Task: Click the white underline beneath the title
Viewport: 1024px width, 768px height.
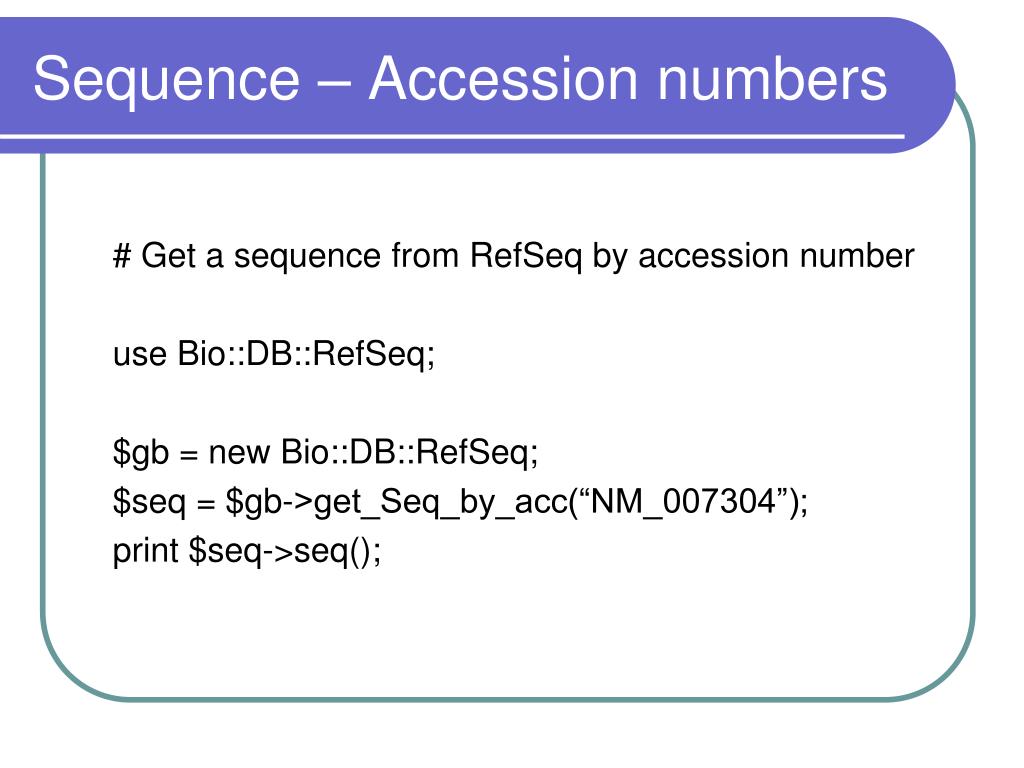Action: (452, 136)
